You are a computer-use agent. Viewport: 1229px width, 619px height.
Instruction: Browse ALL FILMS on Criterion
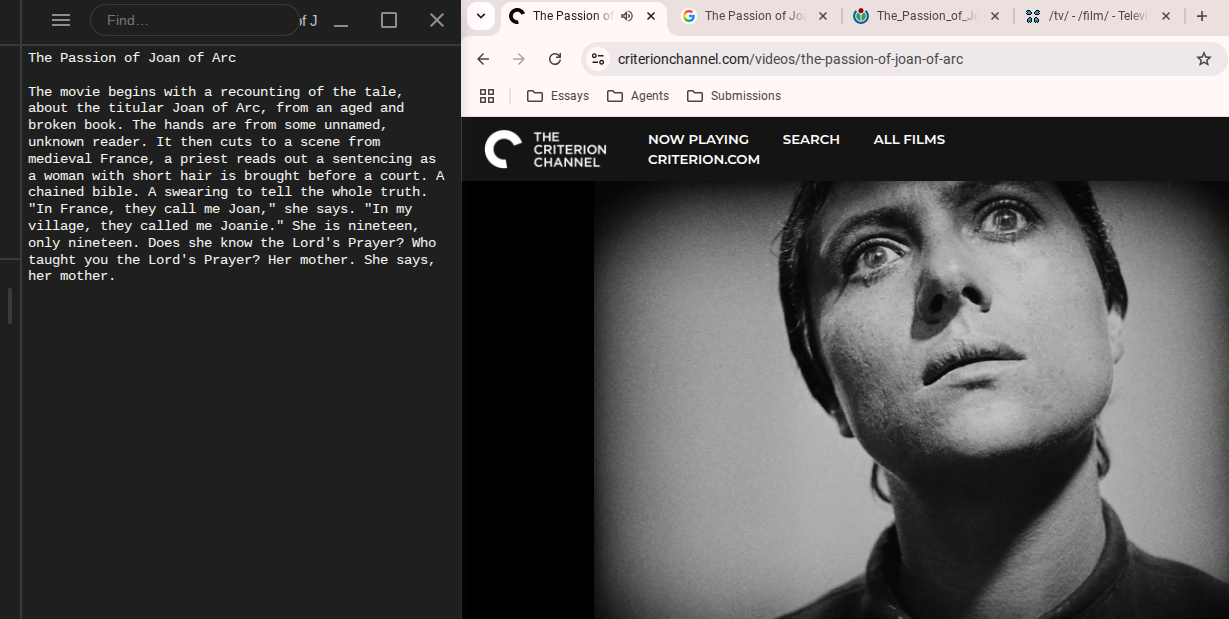point(909,139)
